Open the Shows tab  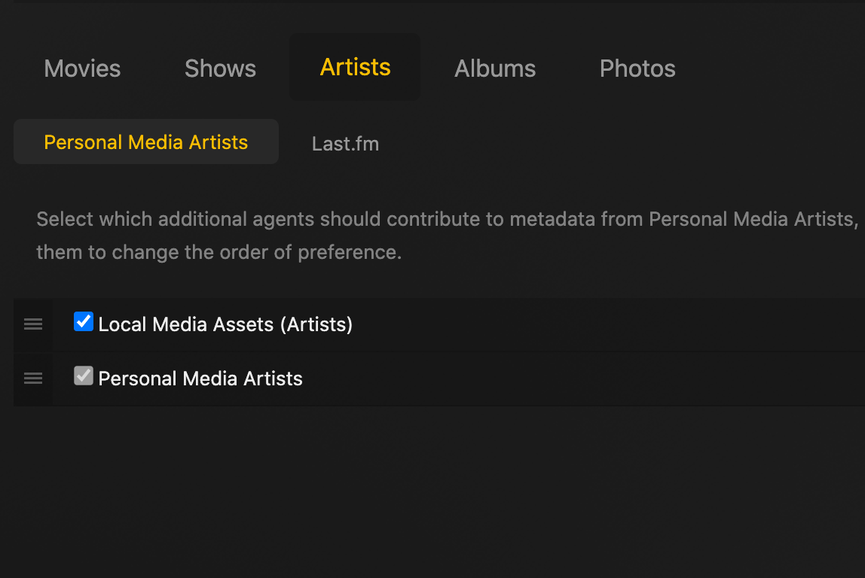[x=220, y=68]
